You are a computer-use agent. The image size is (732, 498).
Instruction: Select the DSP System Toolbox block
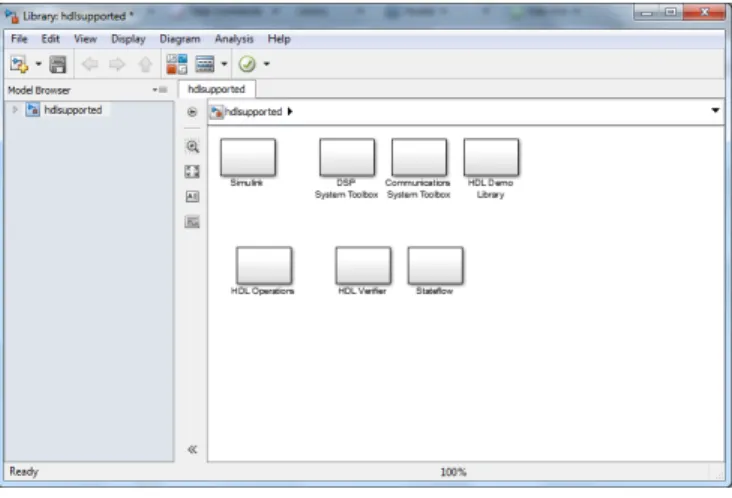pos(347,157)
